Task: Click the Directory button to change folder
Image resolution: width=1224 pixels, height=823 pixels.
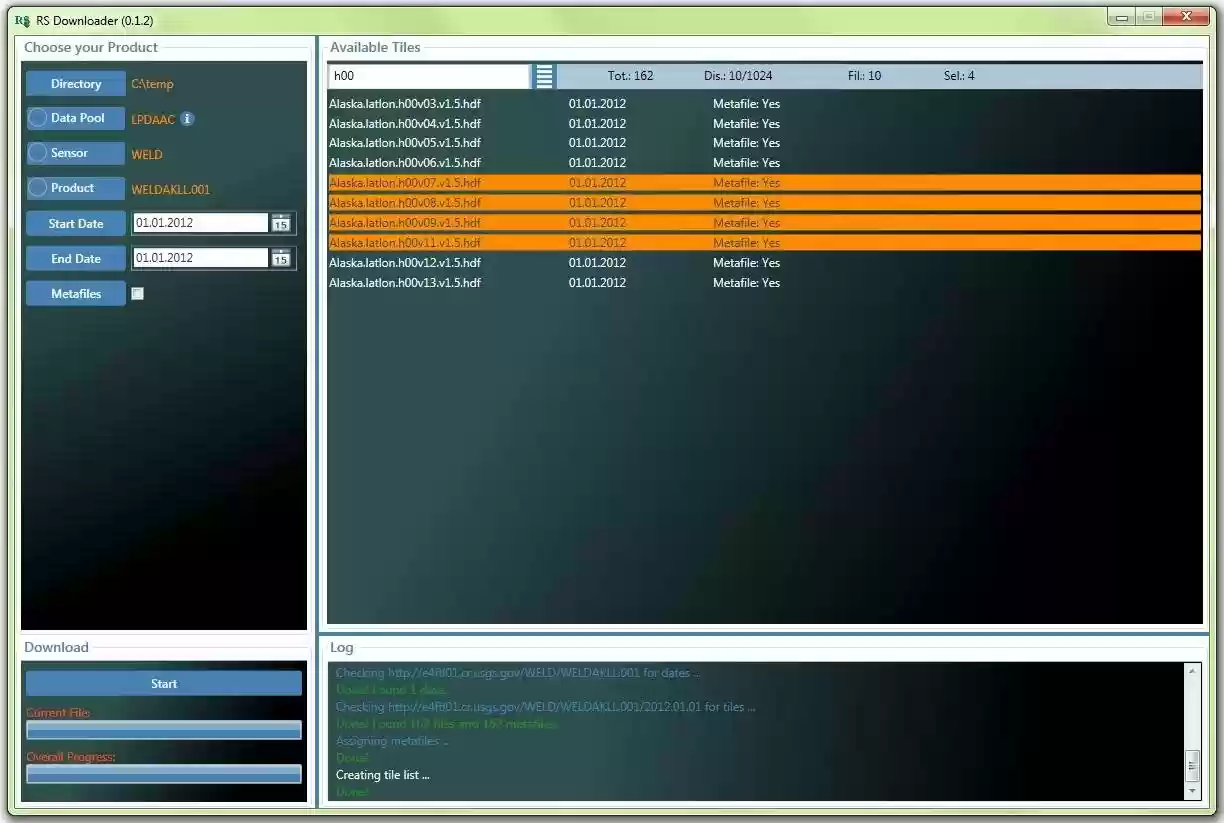Action: click(x=75, y=83)
